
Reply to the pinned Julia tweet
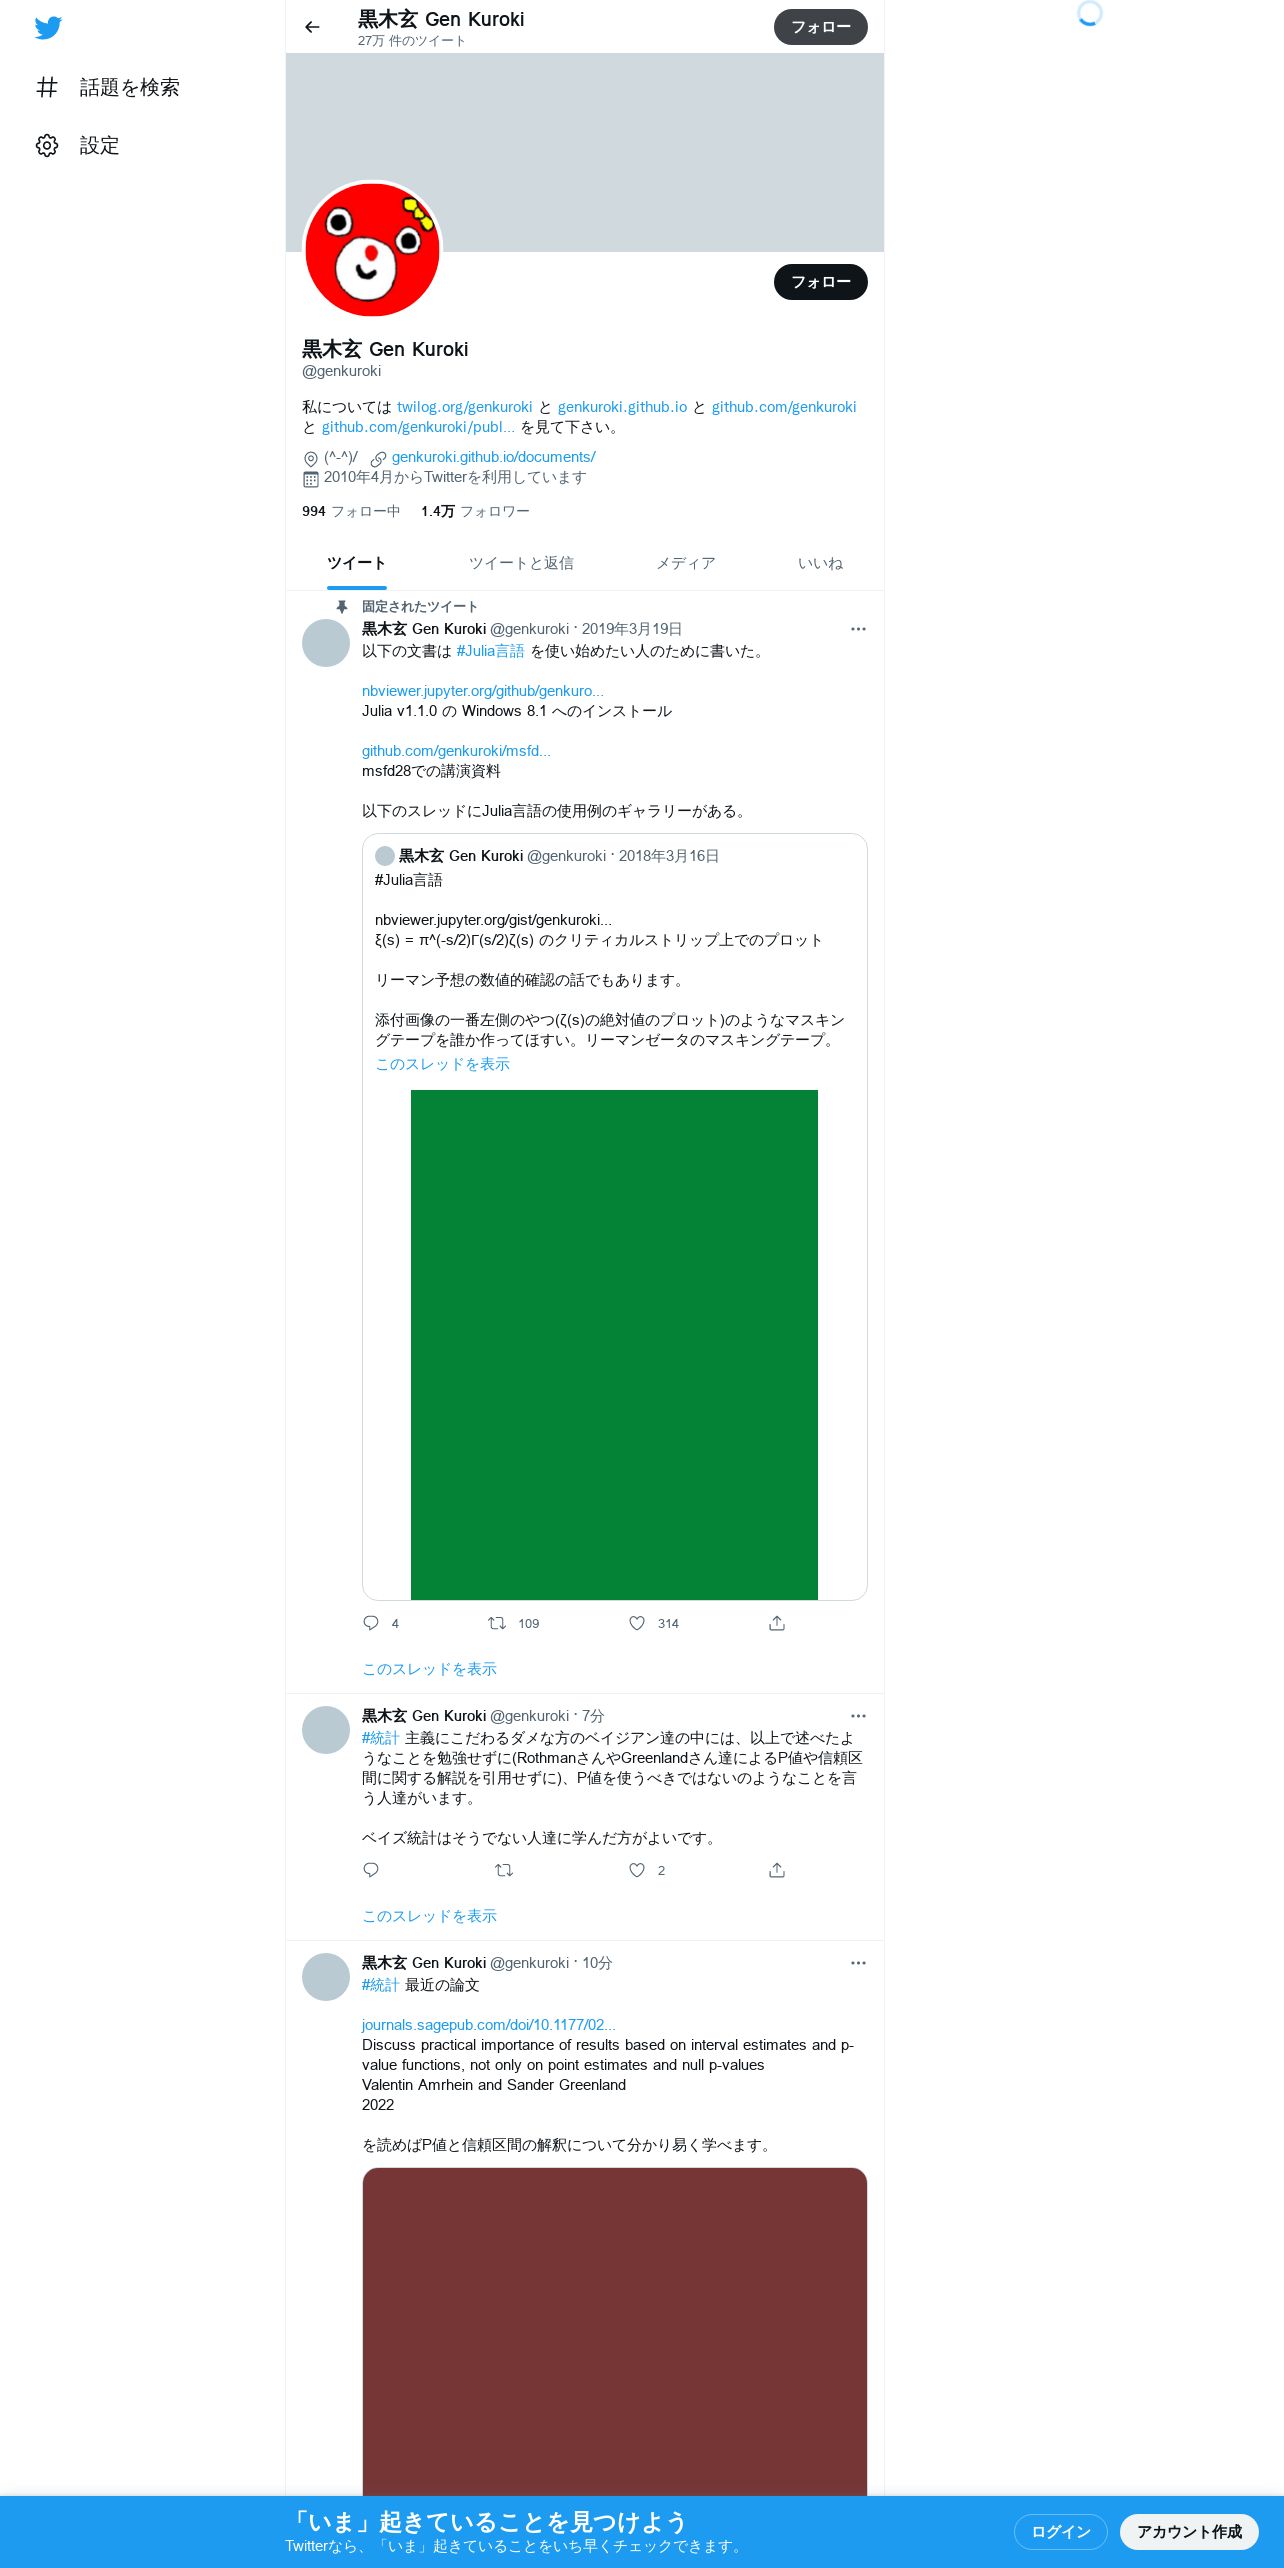tap(371, 1623)
